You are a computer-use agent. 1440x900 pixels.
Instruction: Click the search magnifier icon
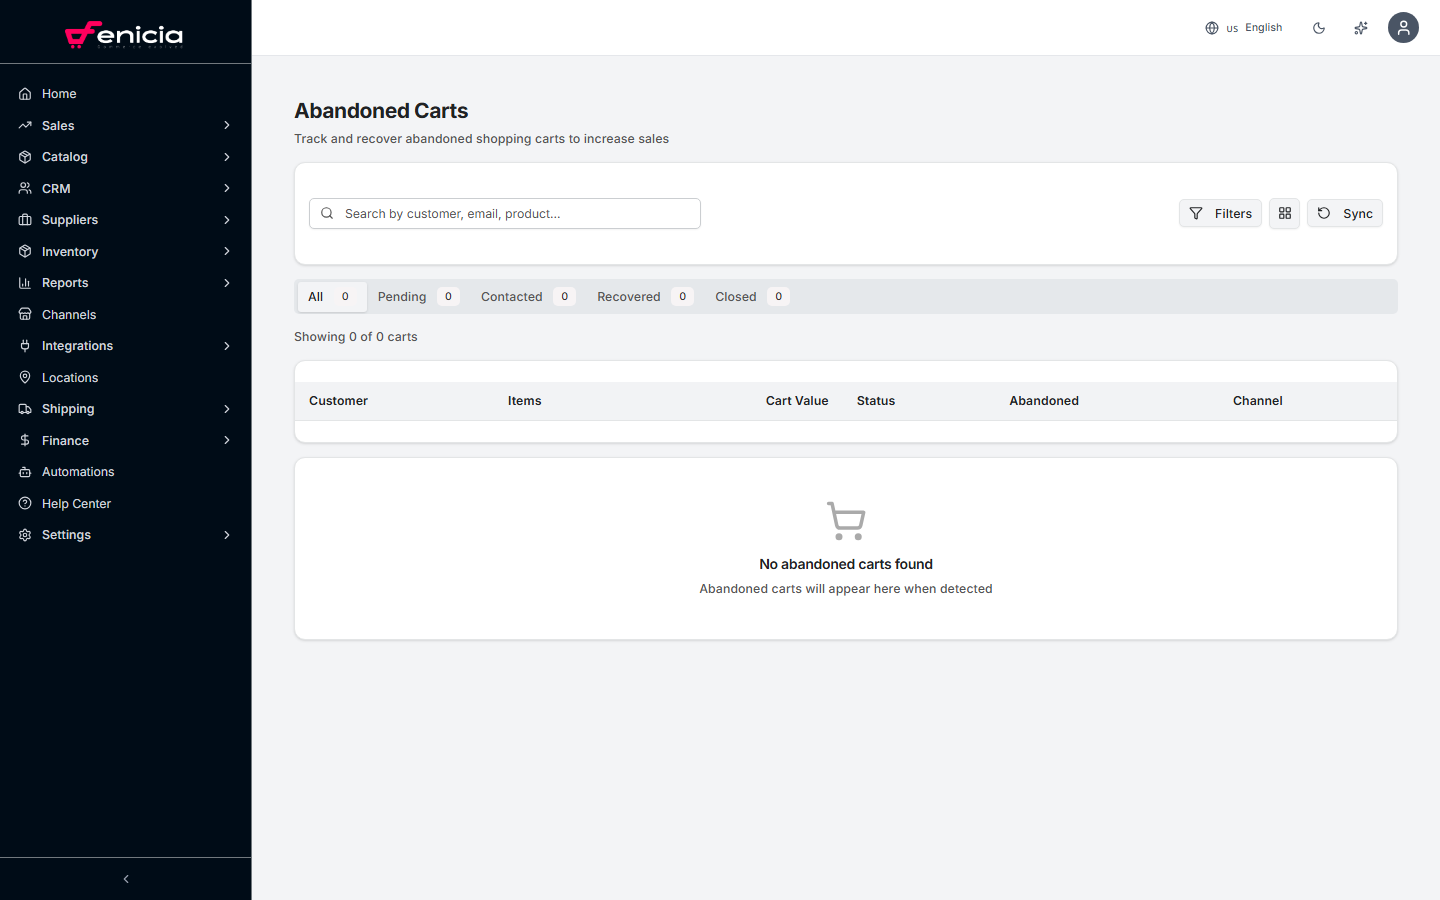(x=327, y=213)
